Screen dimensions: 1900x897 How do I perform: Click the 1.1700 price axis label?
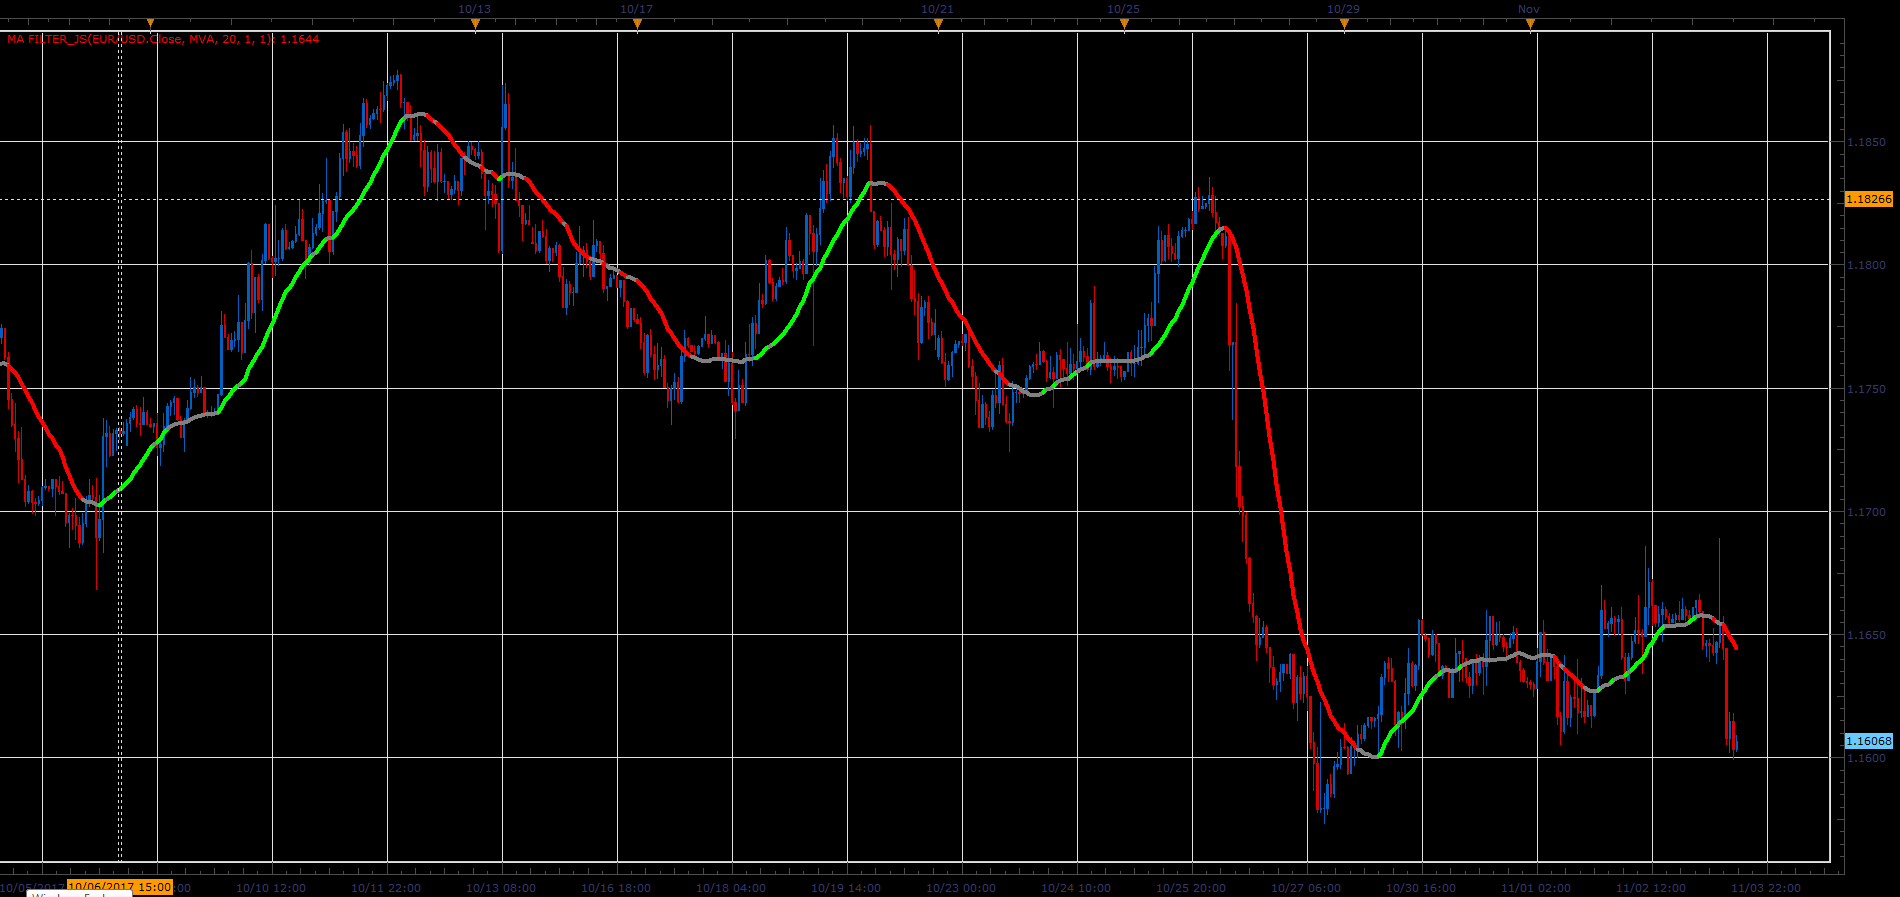coord(1866,512)
